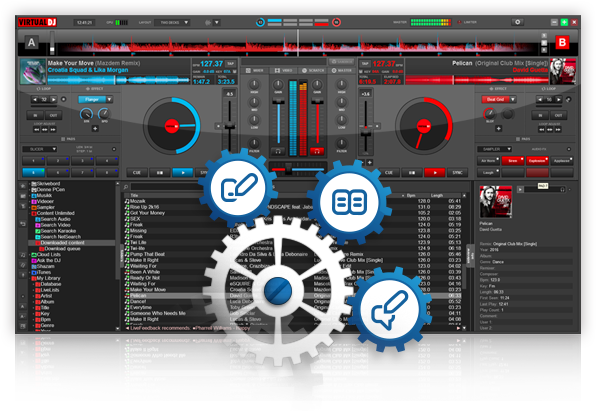Click deck A pause/stutter button
This screenshot has width=596, height=411.
pyautogui.click(x=160, y=173)
